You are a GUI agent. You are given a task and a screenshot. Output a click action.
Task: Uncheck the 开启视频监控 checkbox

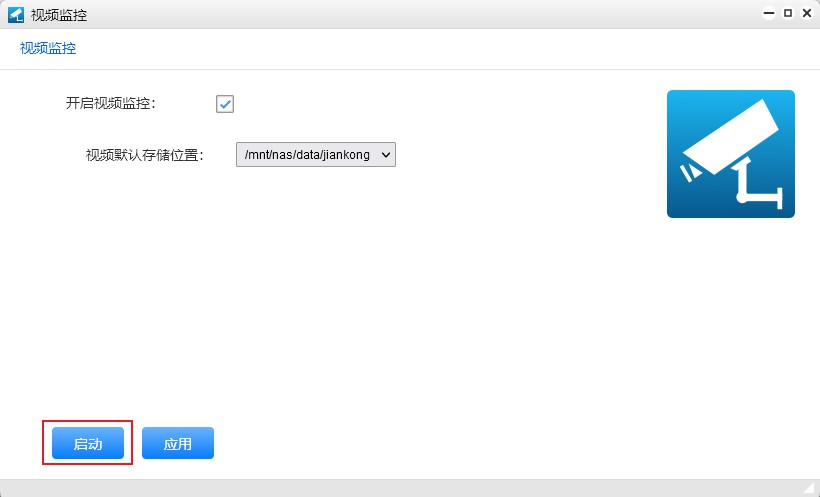[x=225, y=104]
